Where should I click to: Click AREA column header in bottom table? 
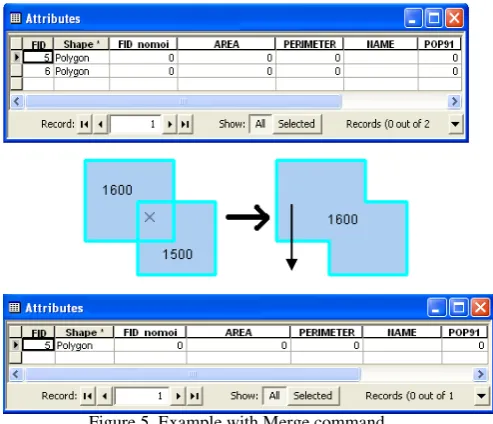[238, 332]
